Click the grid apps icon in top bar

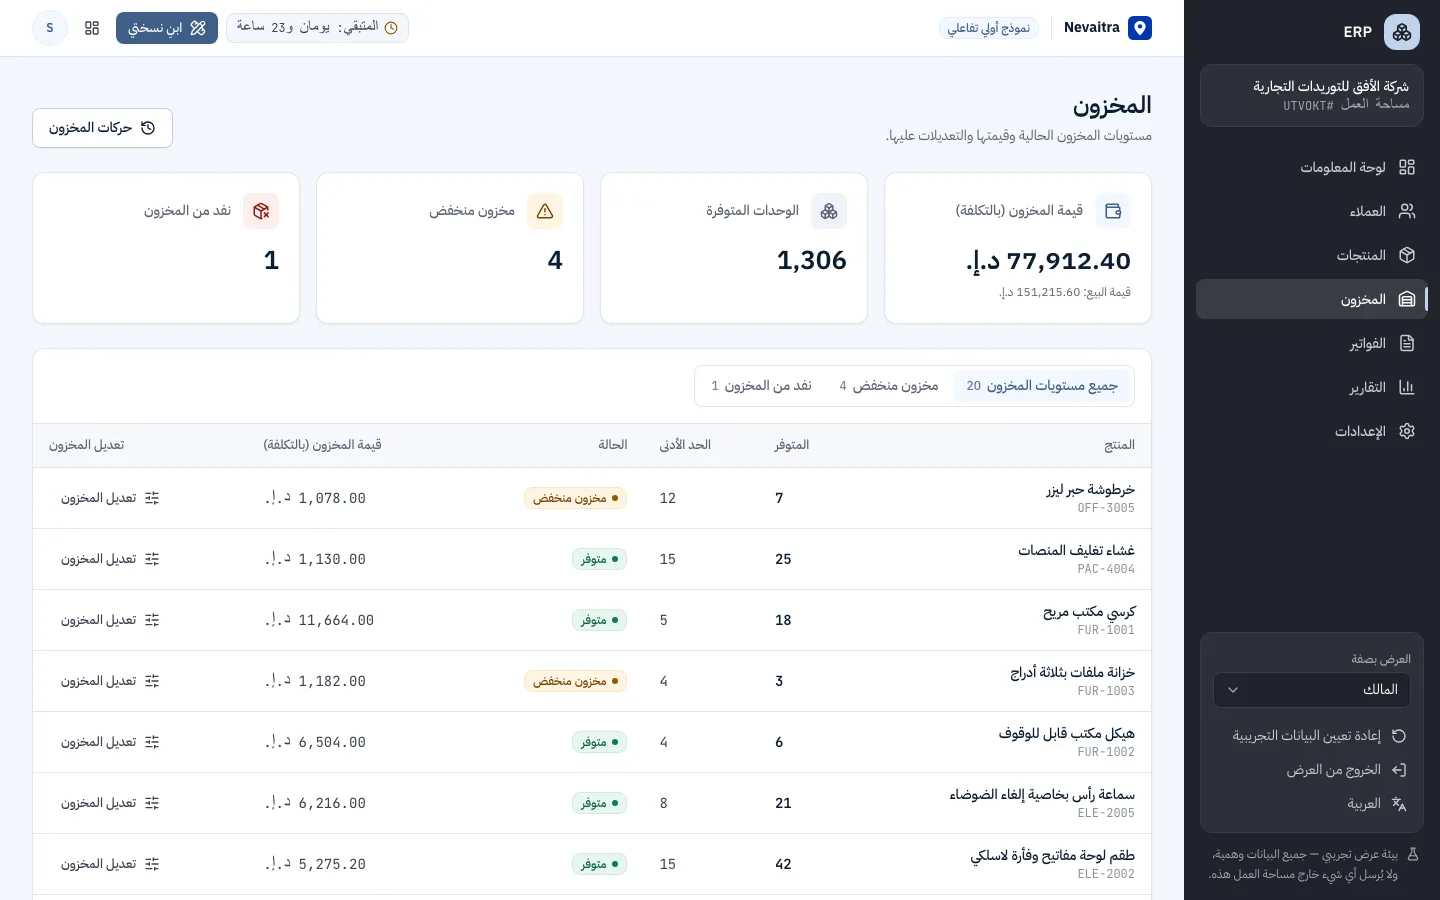[92, 28]
